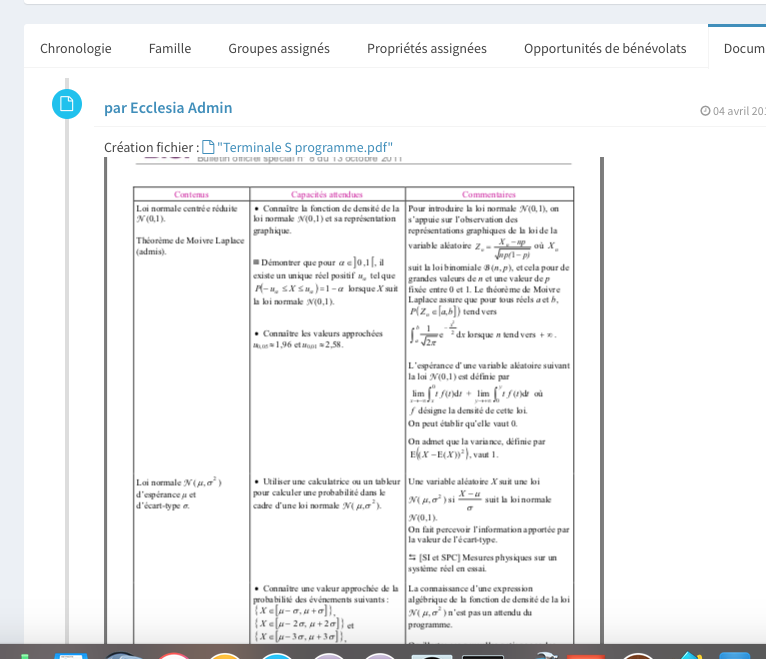Click the "[SI et SPC] Mesures physiques" line
Viewport: 766px width, 659px height.
(x=482, y=557)
